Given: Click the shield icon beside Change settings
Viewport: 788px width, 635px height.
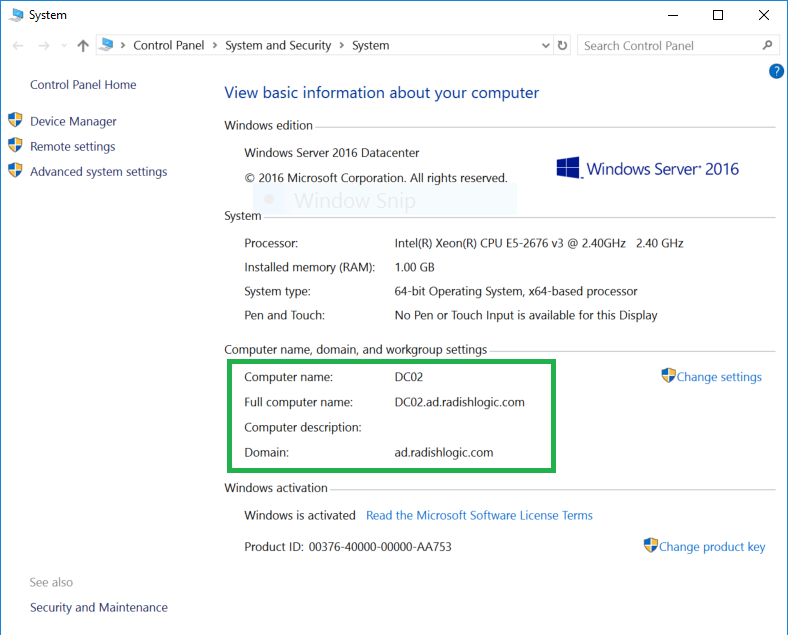Looking at the screenshot, I should coord(668,375).
